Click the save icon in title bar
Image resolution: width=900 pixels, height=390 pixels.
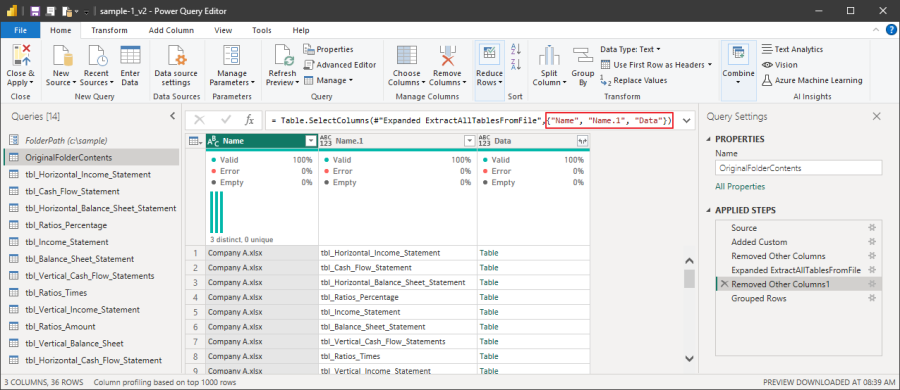[35, 11]
